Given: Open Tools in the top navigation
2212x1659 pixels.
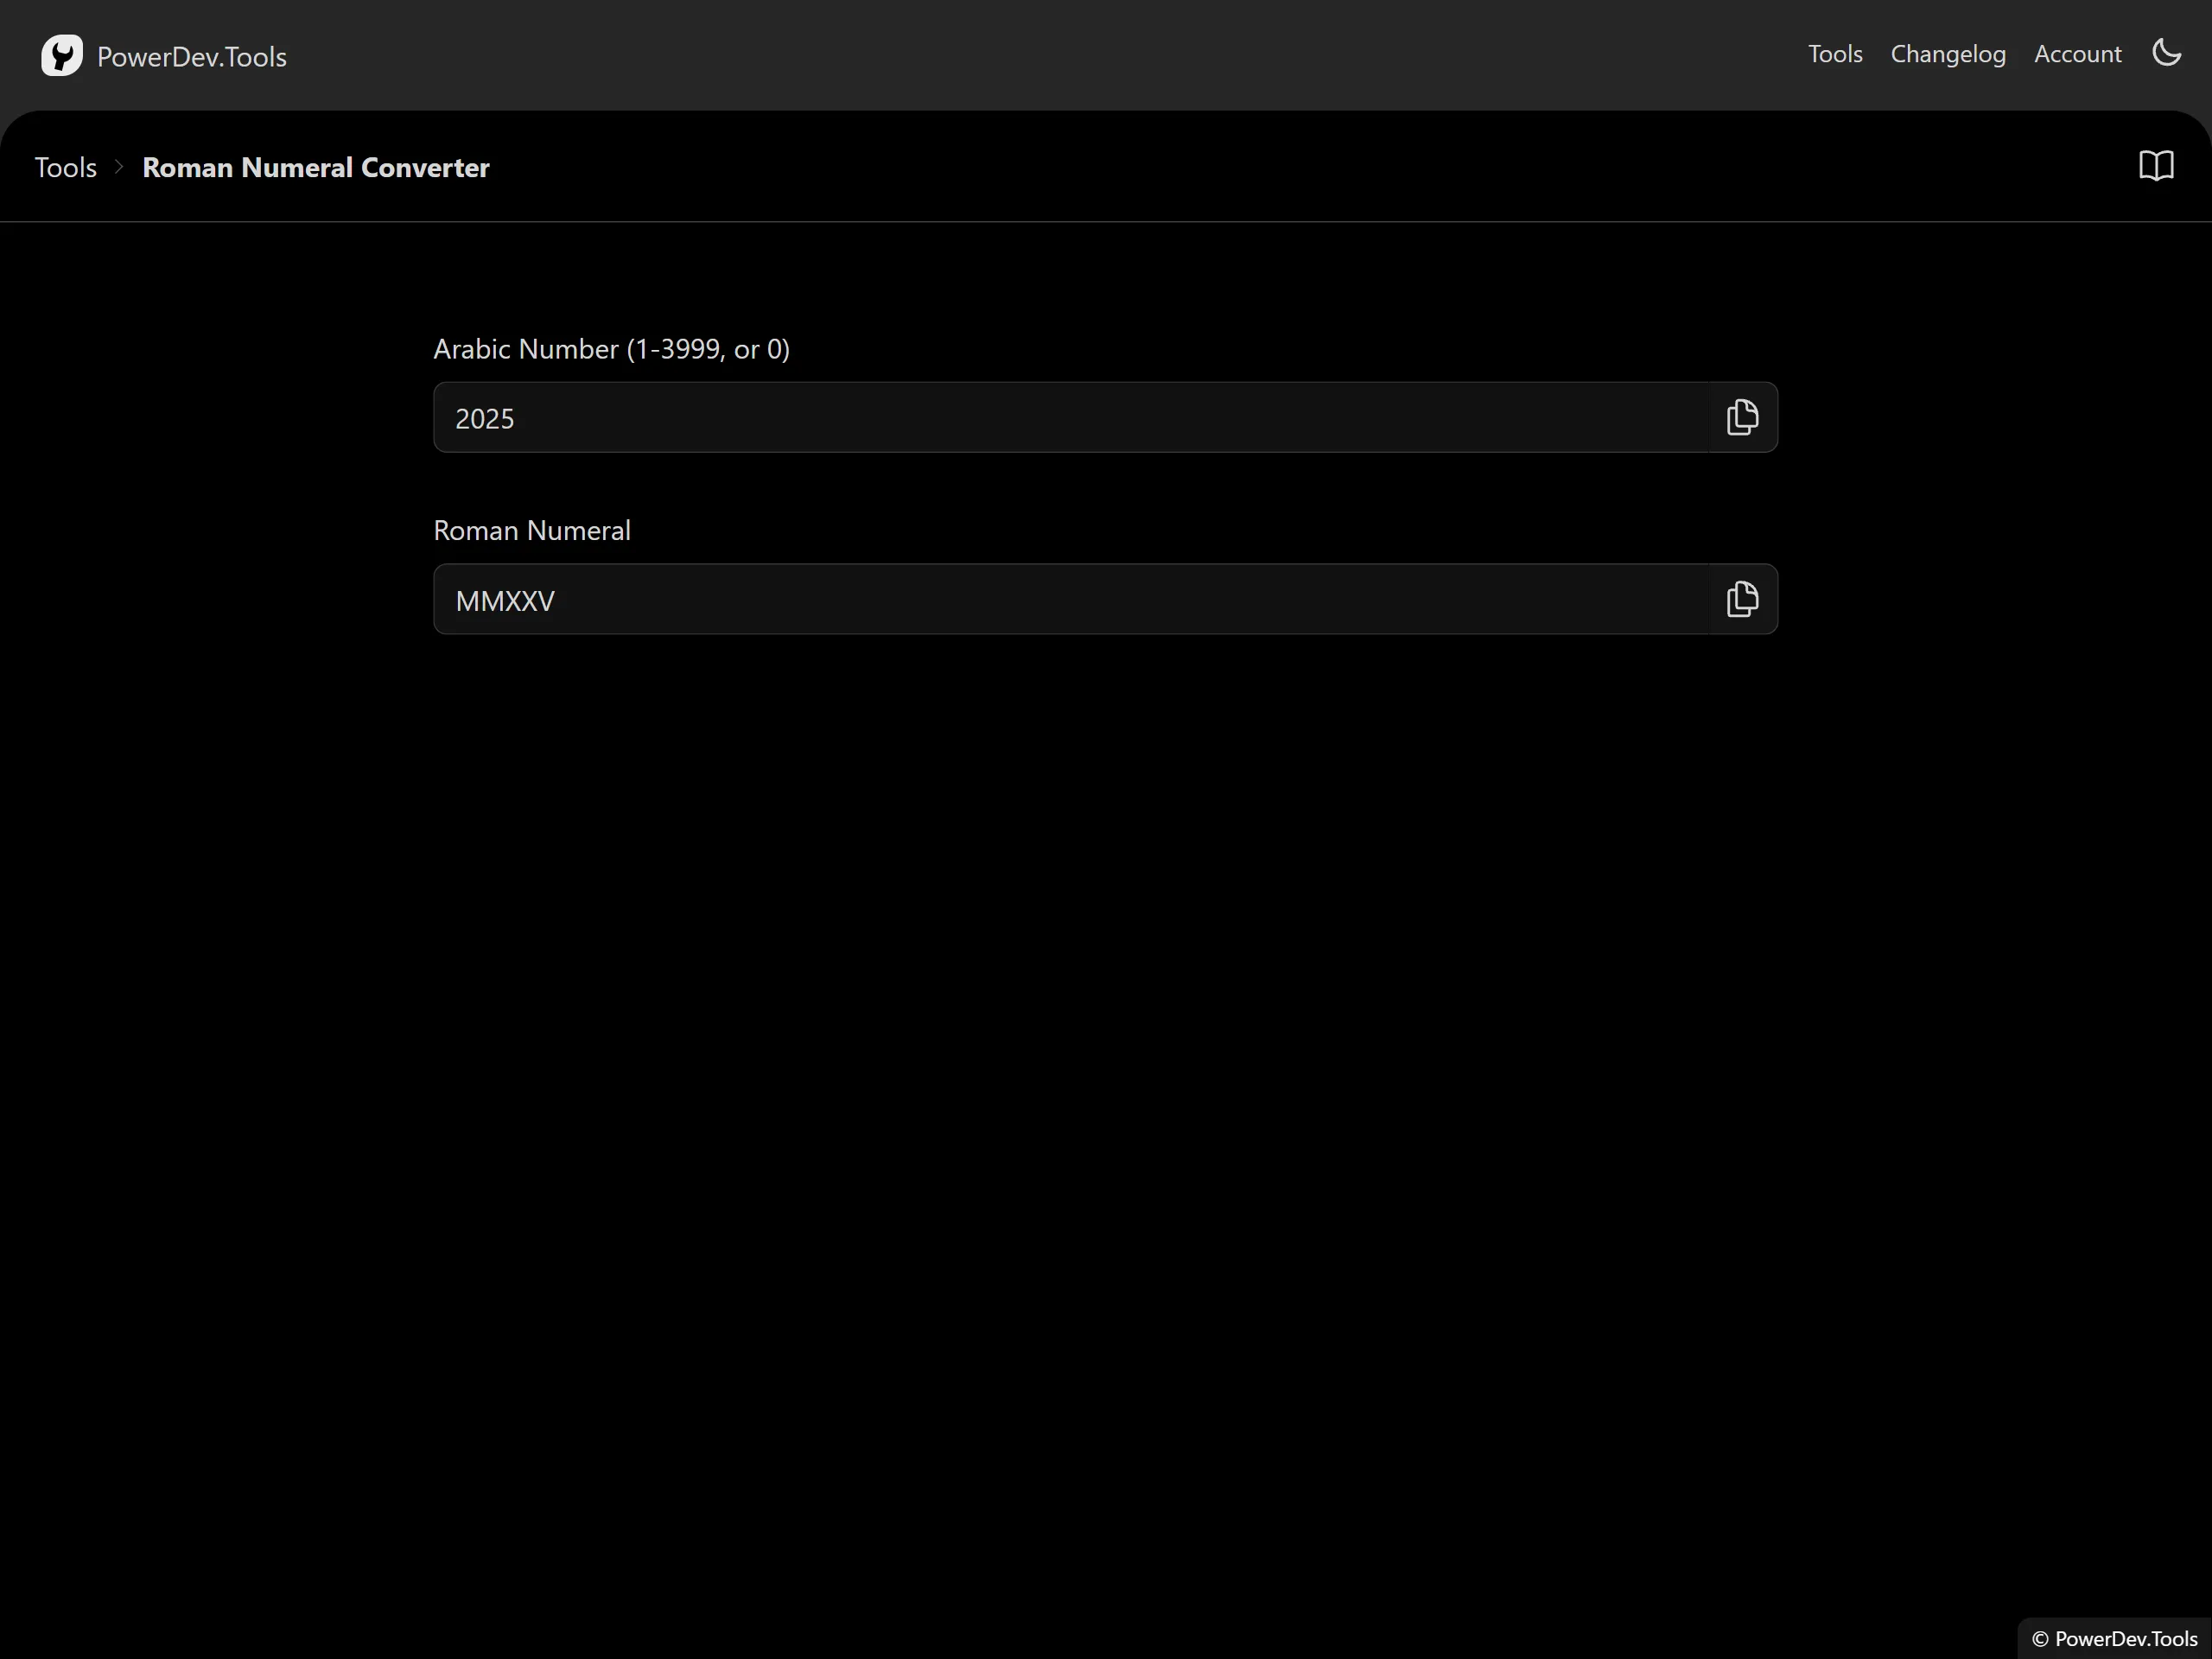Looking at the screenshot, I should (1834, 54).
